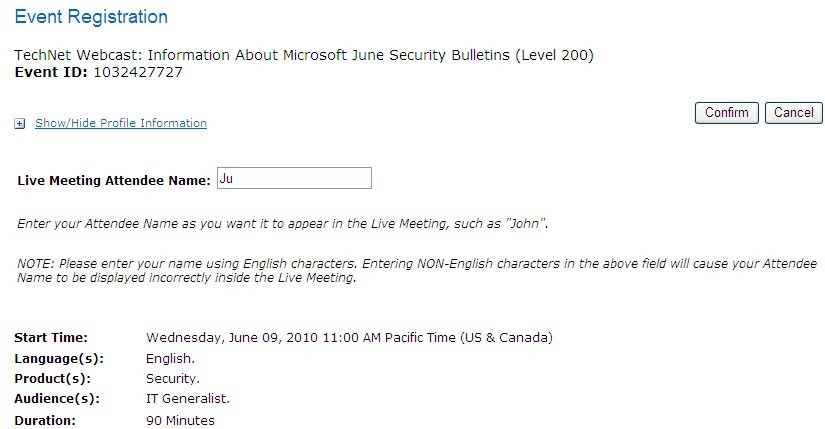Click the Product(s) value Security

[173, 378]
